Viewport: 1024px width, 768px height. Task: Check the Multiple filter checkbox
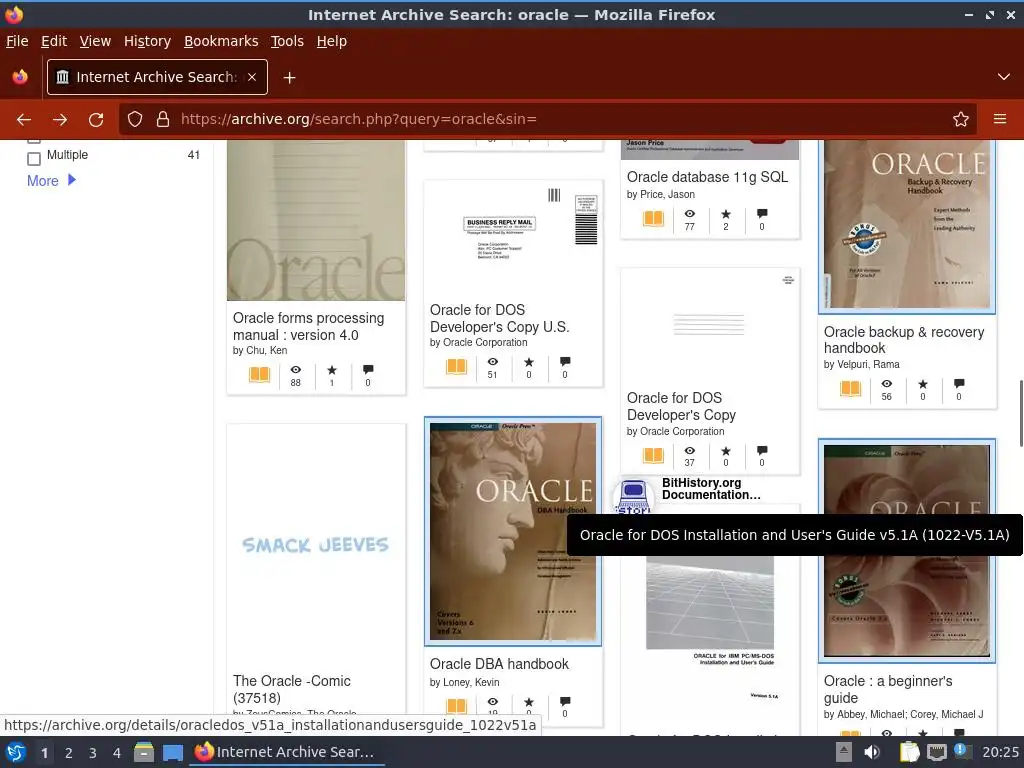(34, 158)
